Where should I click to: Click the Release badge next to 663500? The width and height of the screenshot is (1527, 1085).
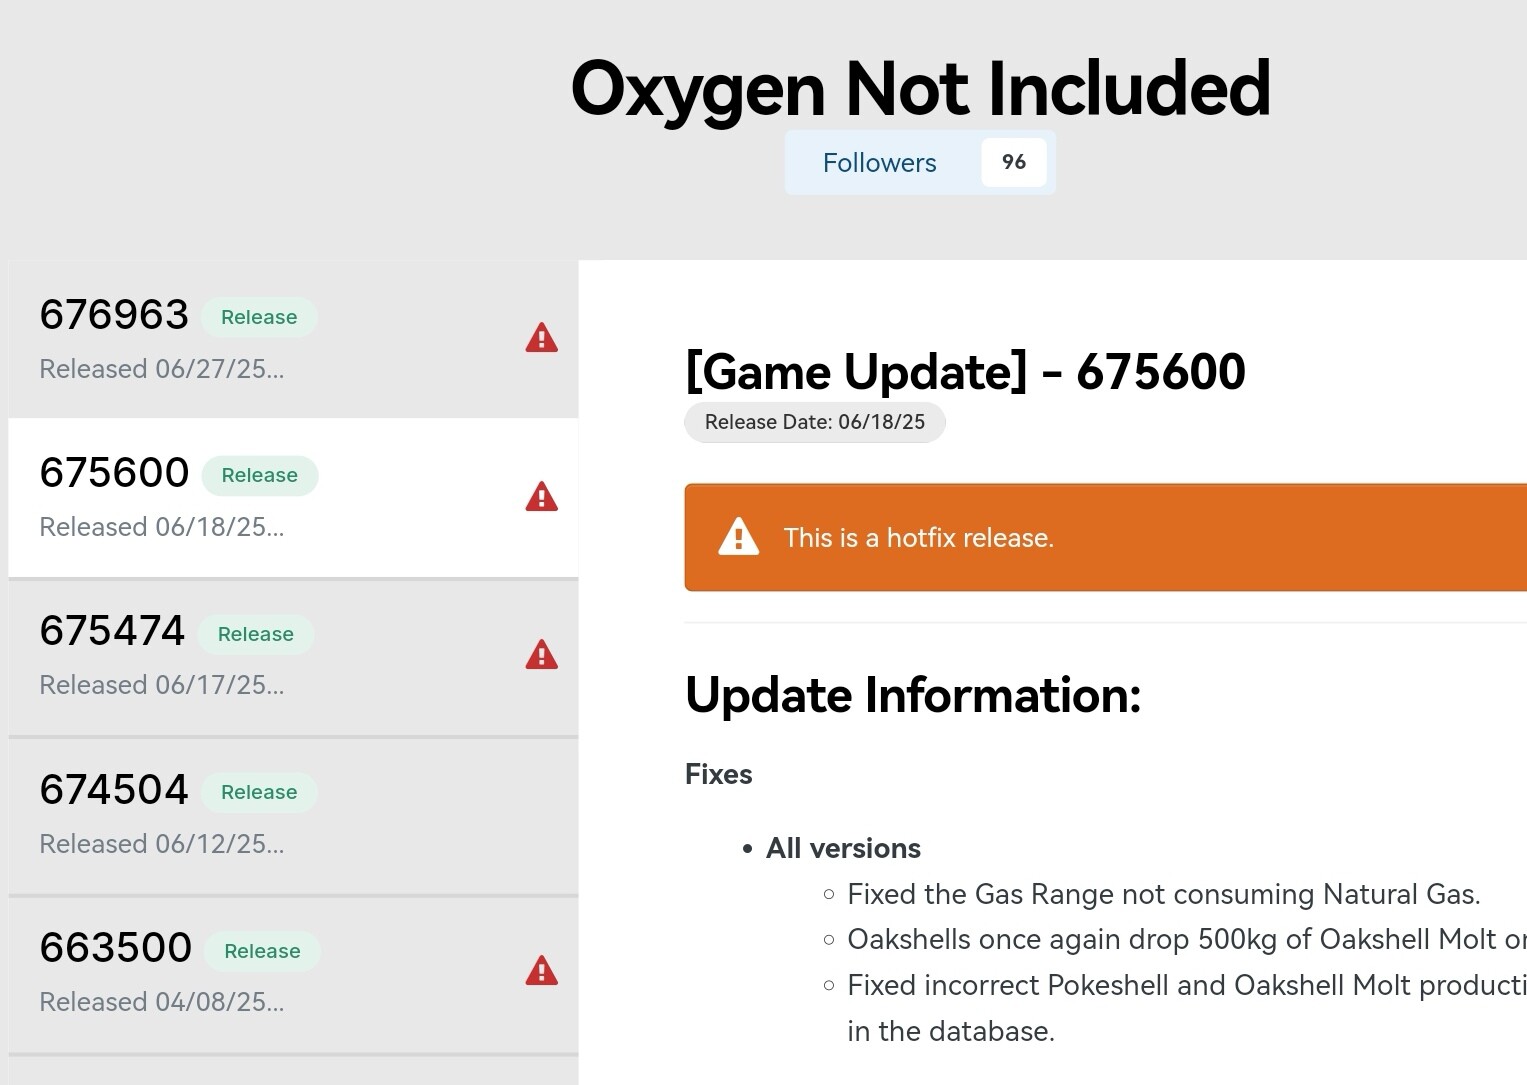point(262,951)
